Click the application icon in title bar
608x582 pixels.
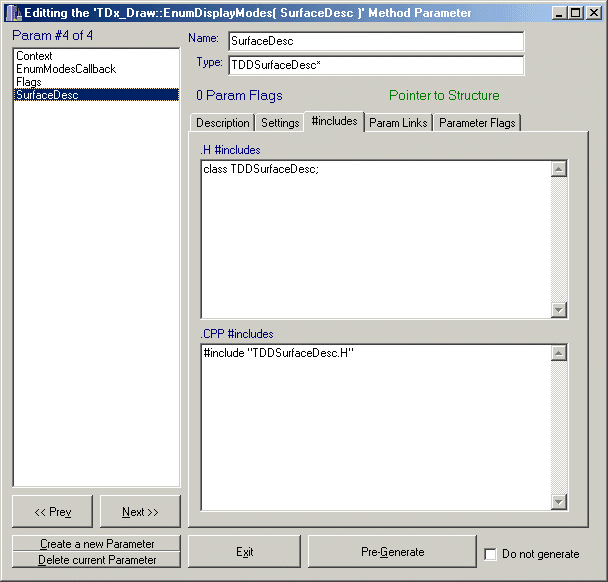click(13, 12)
